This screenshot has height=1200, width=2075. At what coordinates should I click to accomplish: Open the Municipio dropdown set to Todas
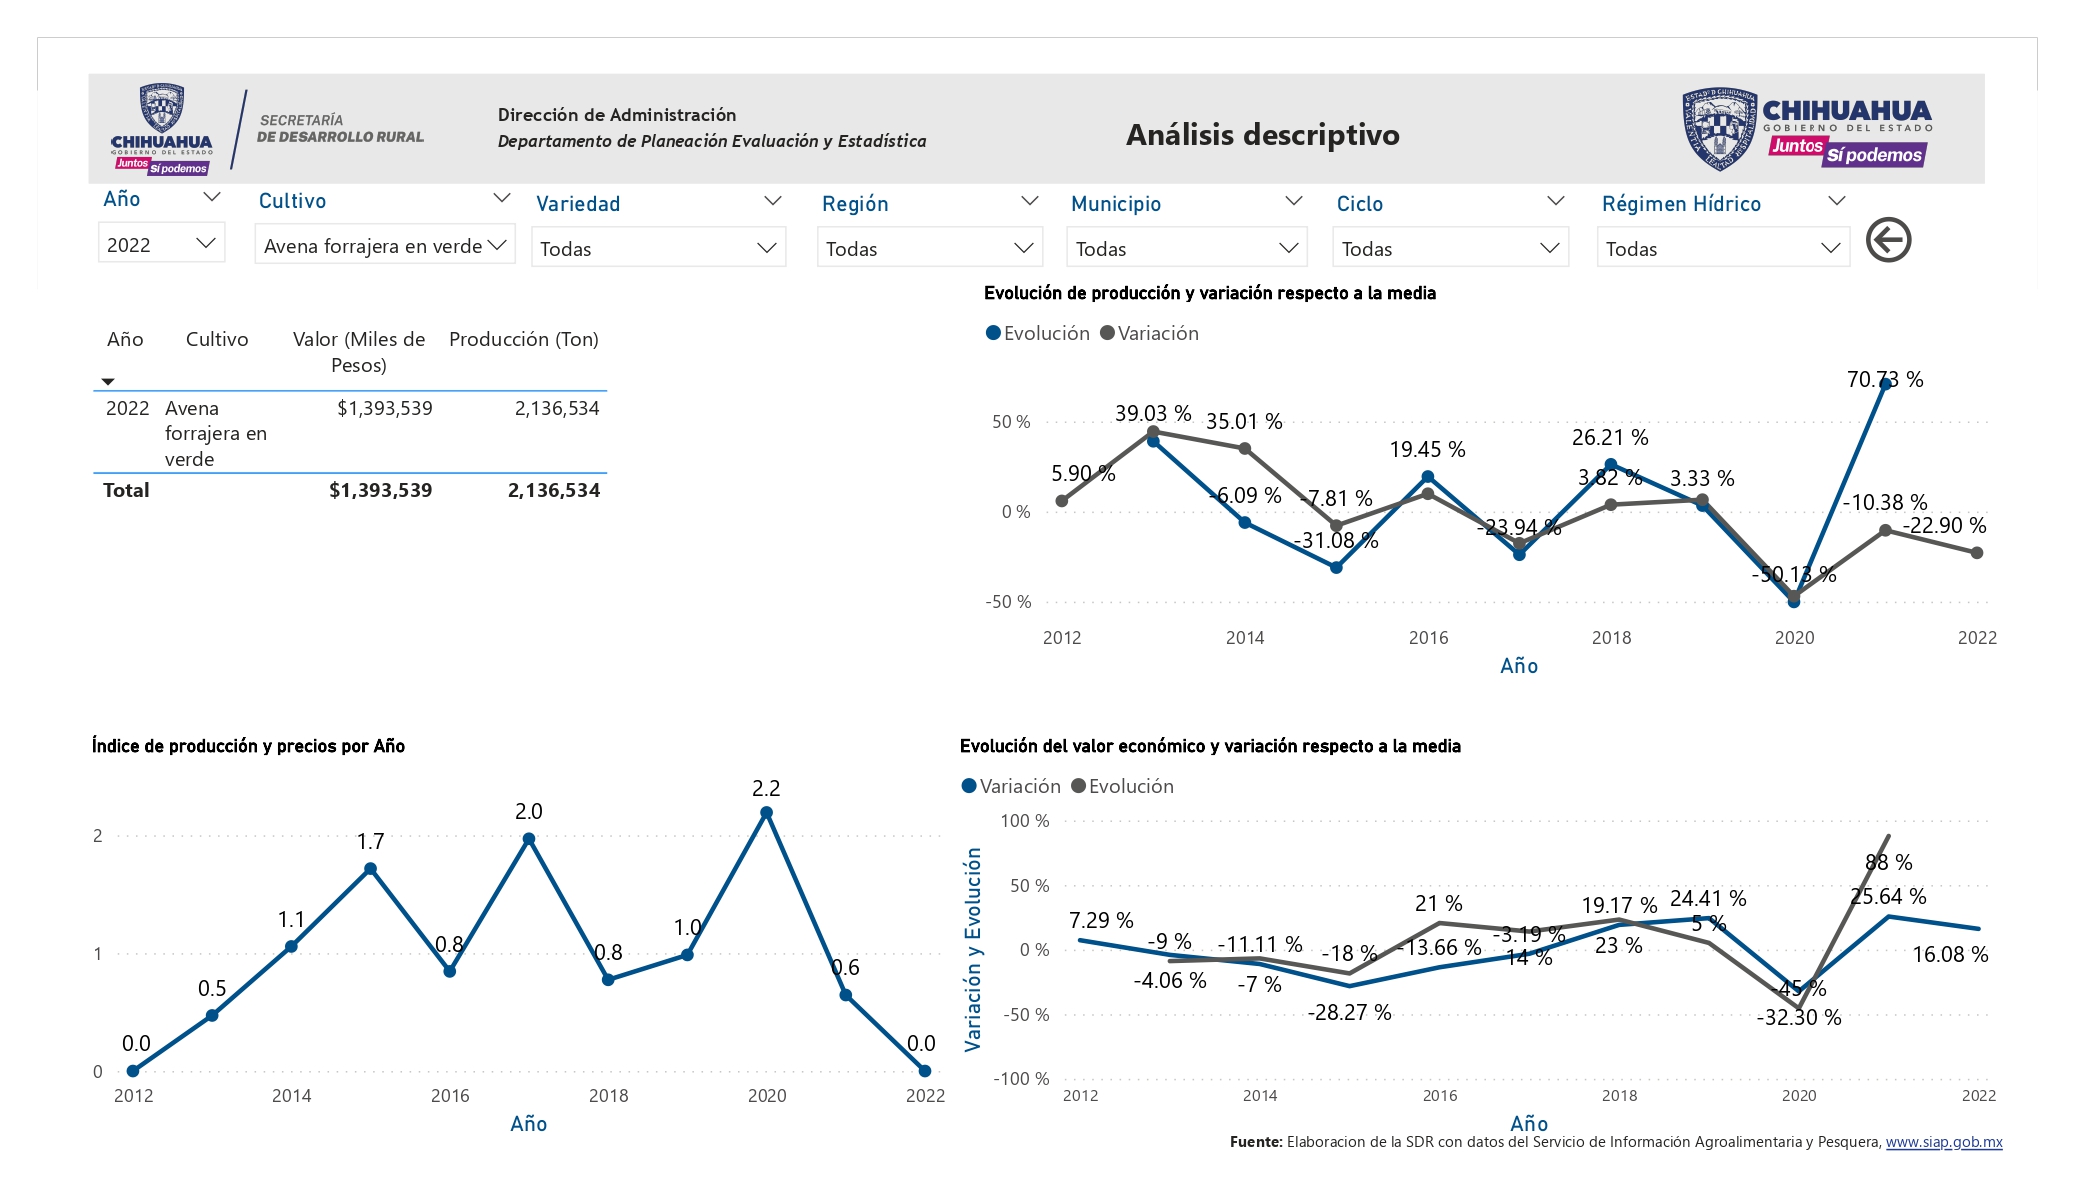point(1187,248)
